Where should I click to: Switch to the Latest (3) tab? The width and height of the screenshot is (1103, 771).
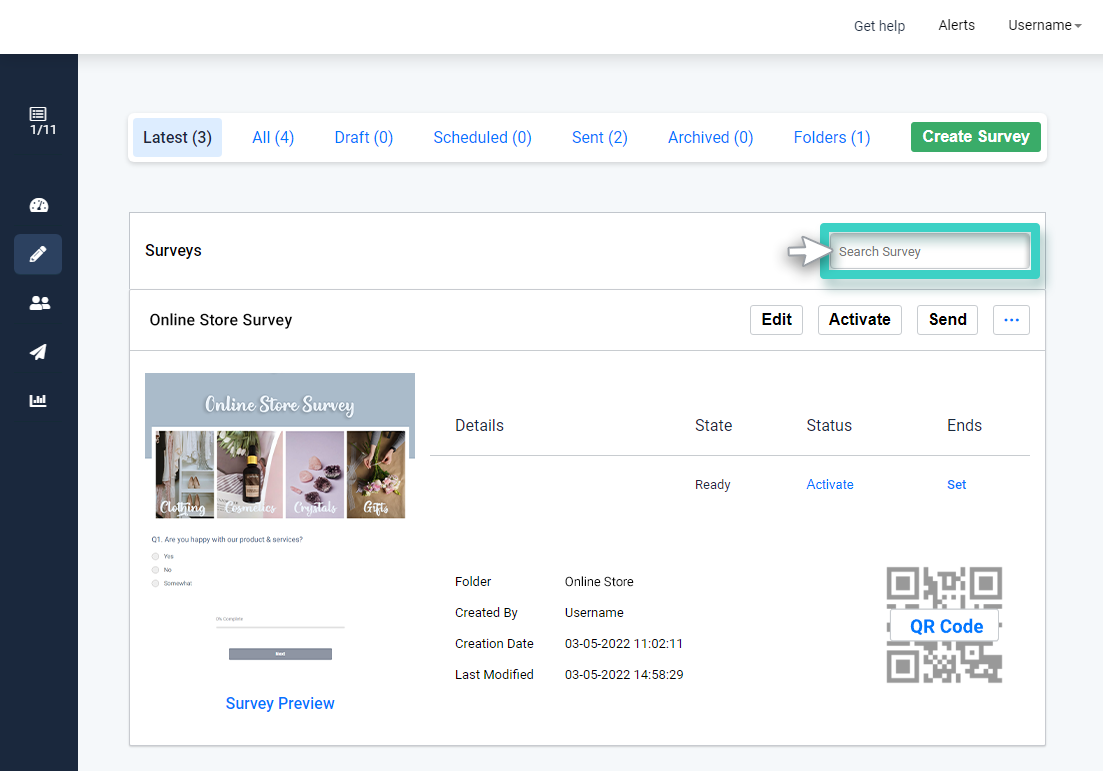(x=177, y=137)
